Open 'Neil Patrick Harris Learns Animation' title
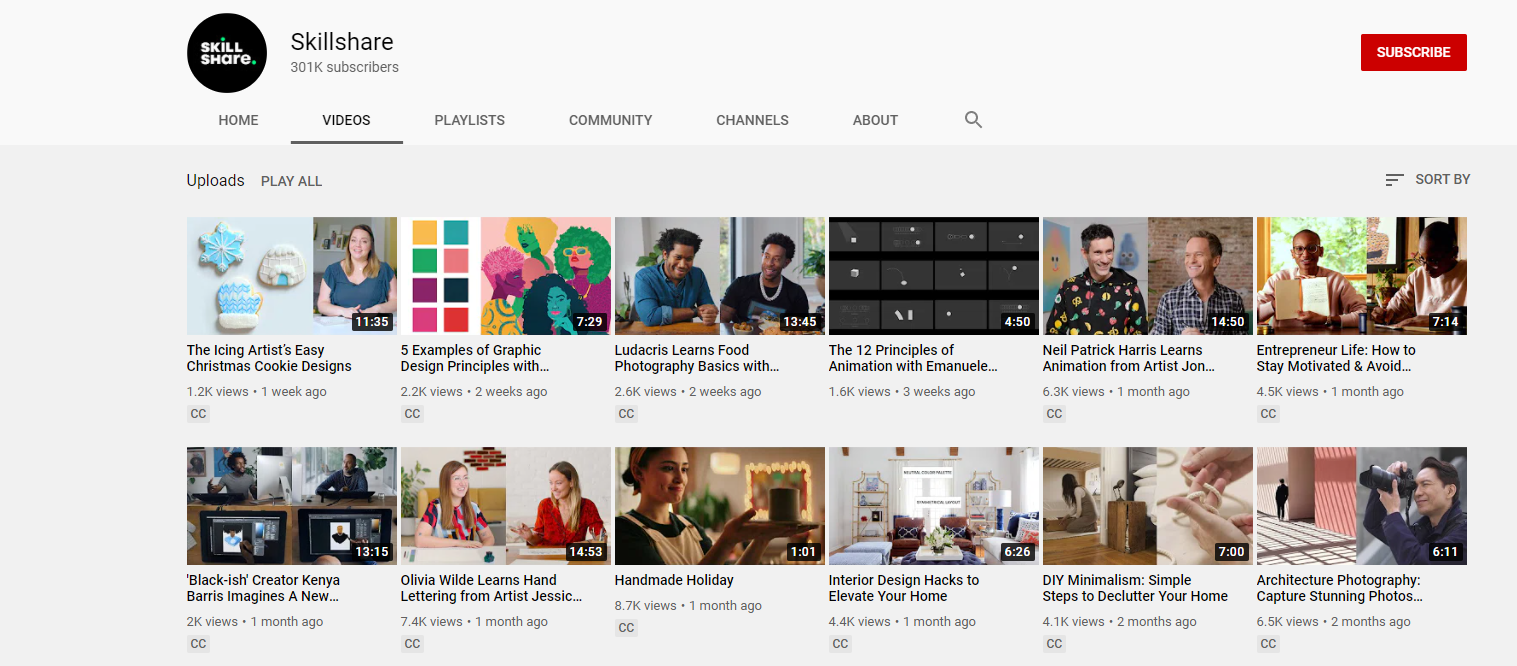This screenshot has height=666, width=1517. pos(1129,358)
